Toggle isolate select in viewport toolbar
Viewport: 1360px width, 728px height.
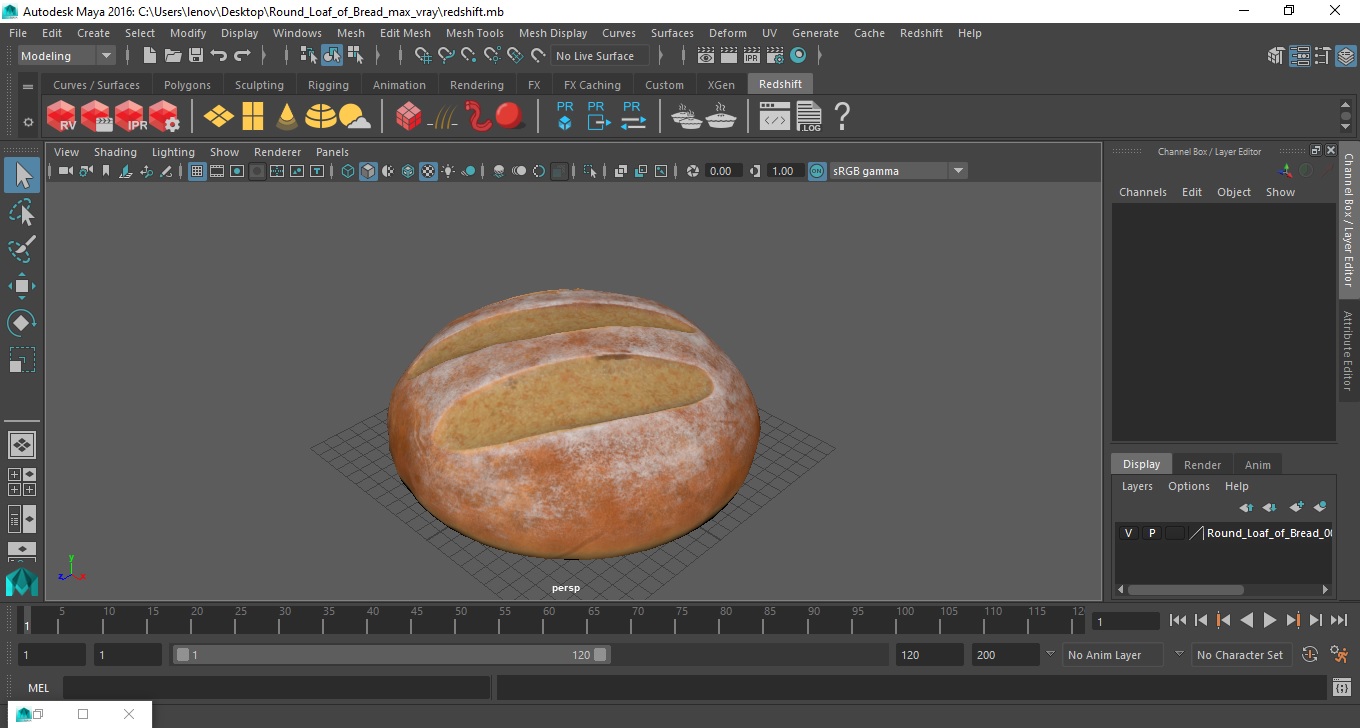(591, 171)
